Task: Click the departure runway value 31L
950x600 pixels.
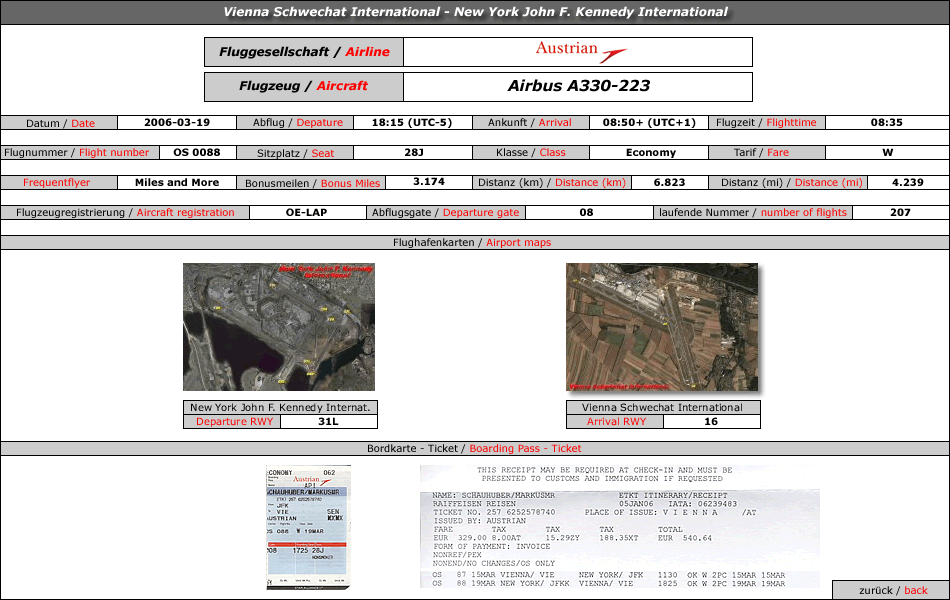Action: (x=328, y=421)
